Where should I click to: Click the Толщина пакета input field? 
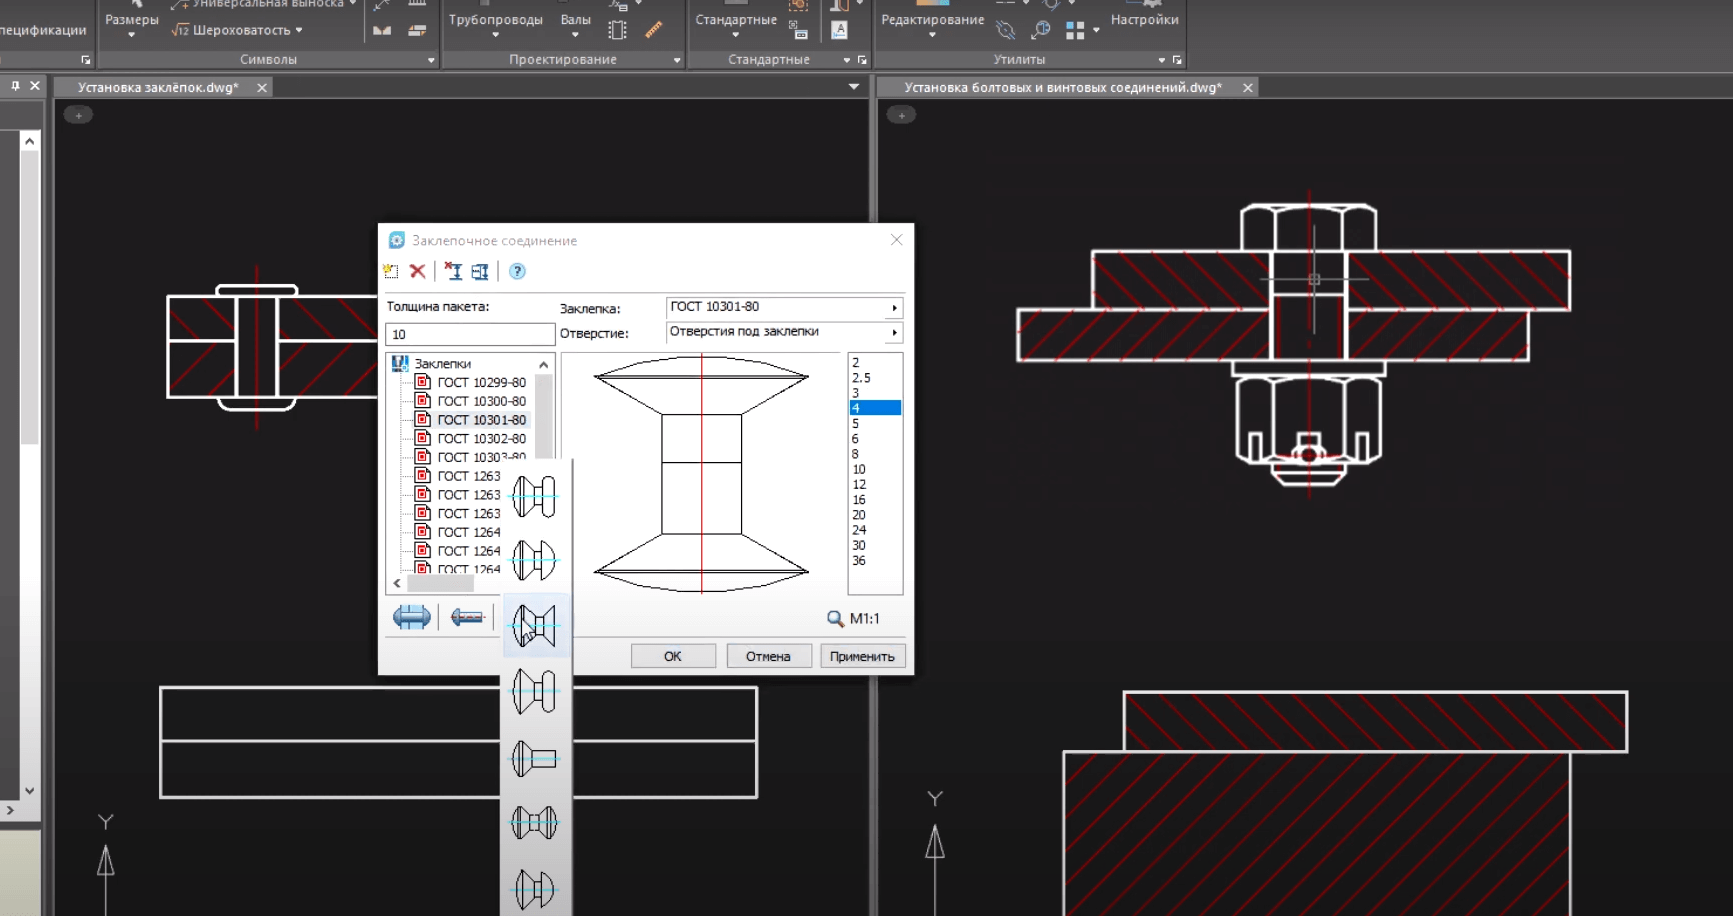[x=469, y=334]
